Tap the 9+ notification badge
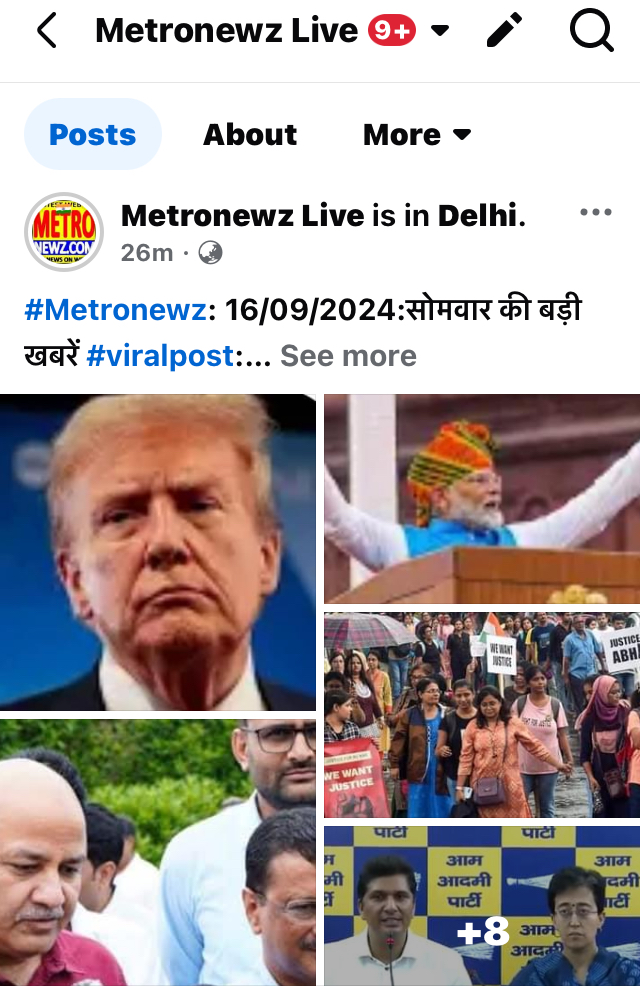 [x=392, y=31]
